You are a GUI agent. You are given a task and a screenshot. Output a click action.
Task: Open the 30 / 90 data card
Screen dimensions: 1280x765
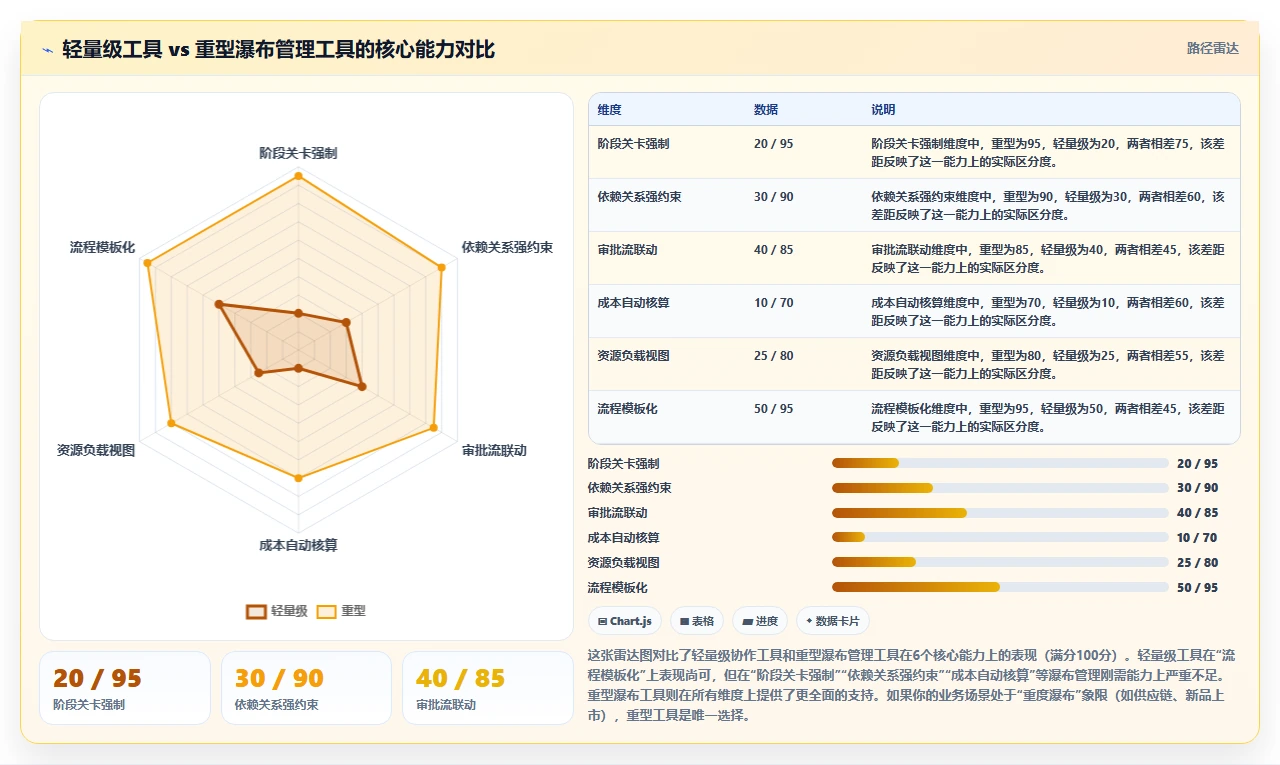click(306, 688)
